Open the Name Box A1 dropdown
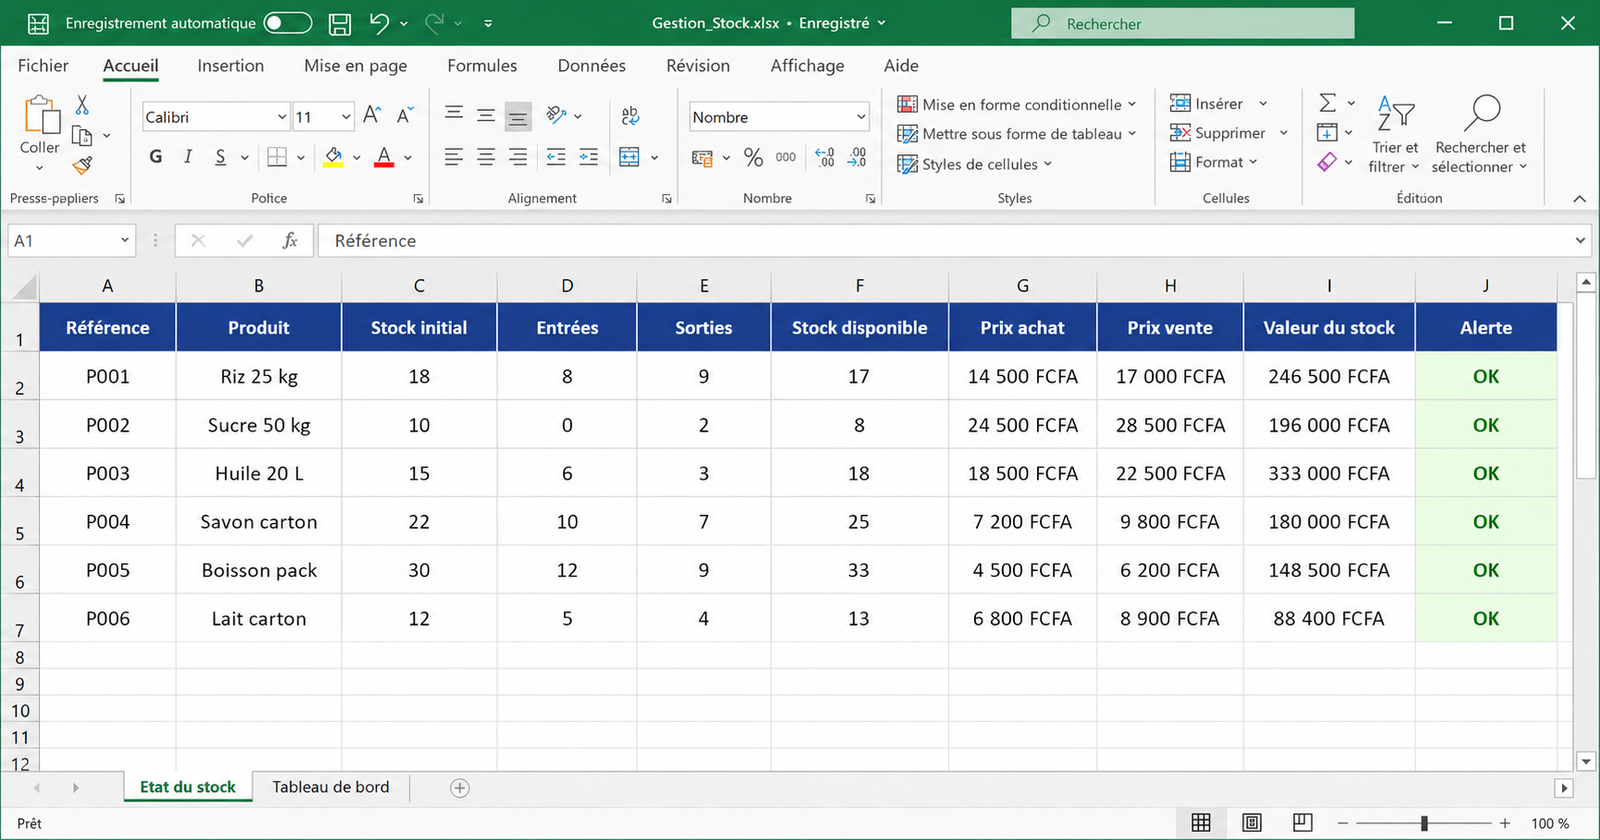This screenshot has width=1600, height=840. (x=125, y=240)
